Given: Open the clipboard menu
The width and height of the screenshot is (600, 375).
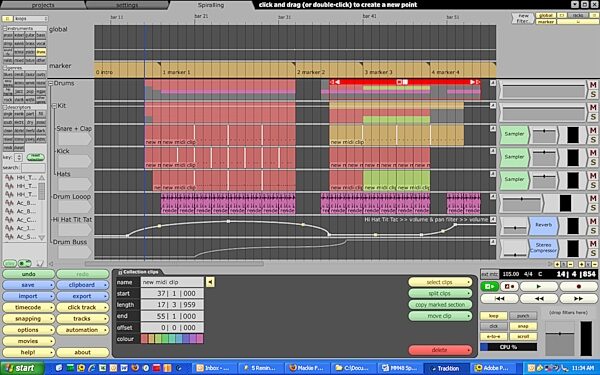Looking at the screenshot, I should (82, 285).
